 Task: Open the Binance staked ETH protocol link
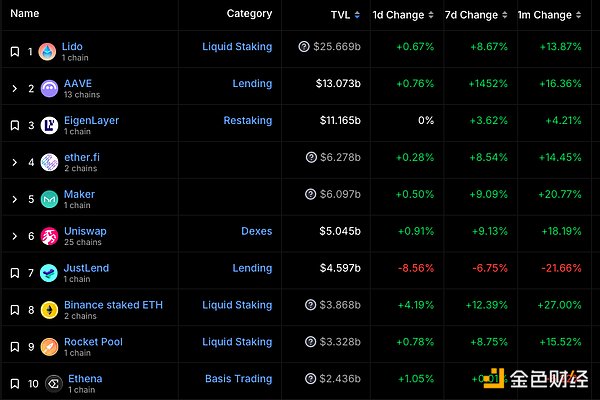coord(113,305)
